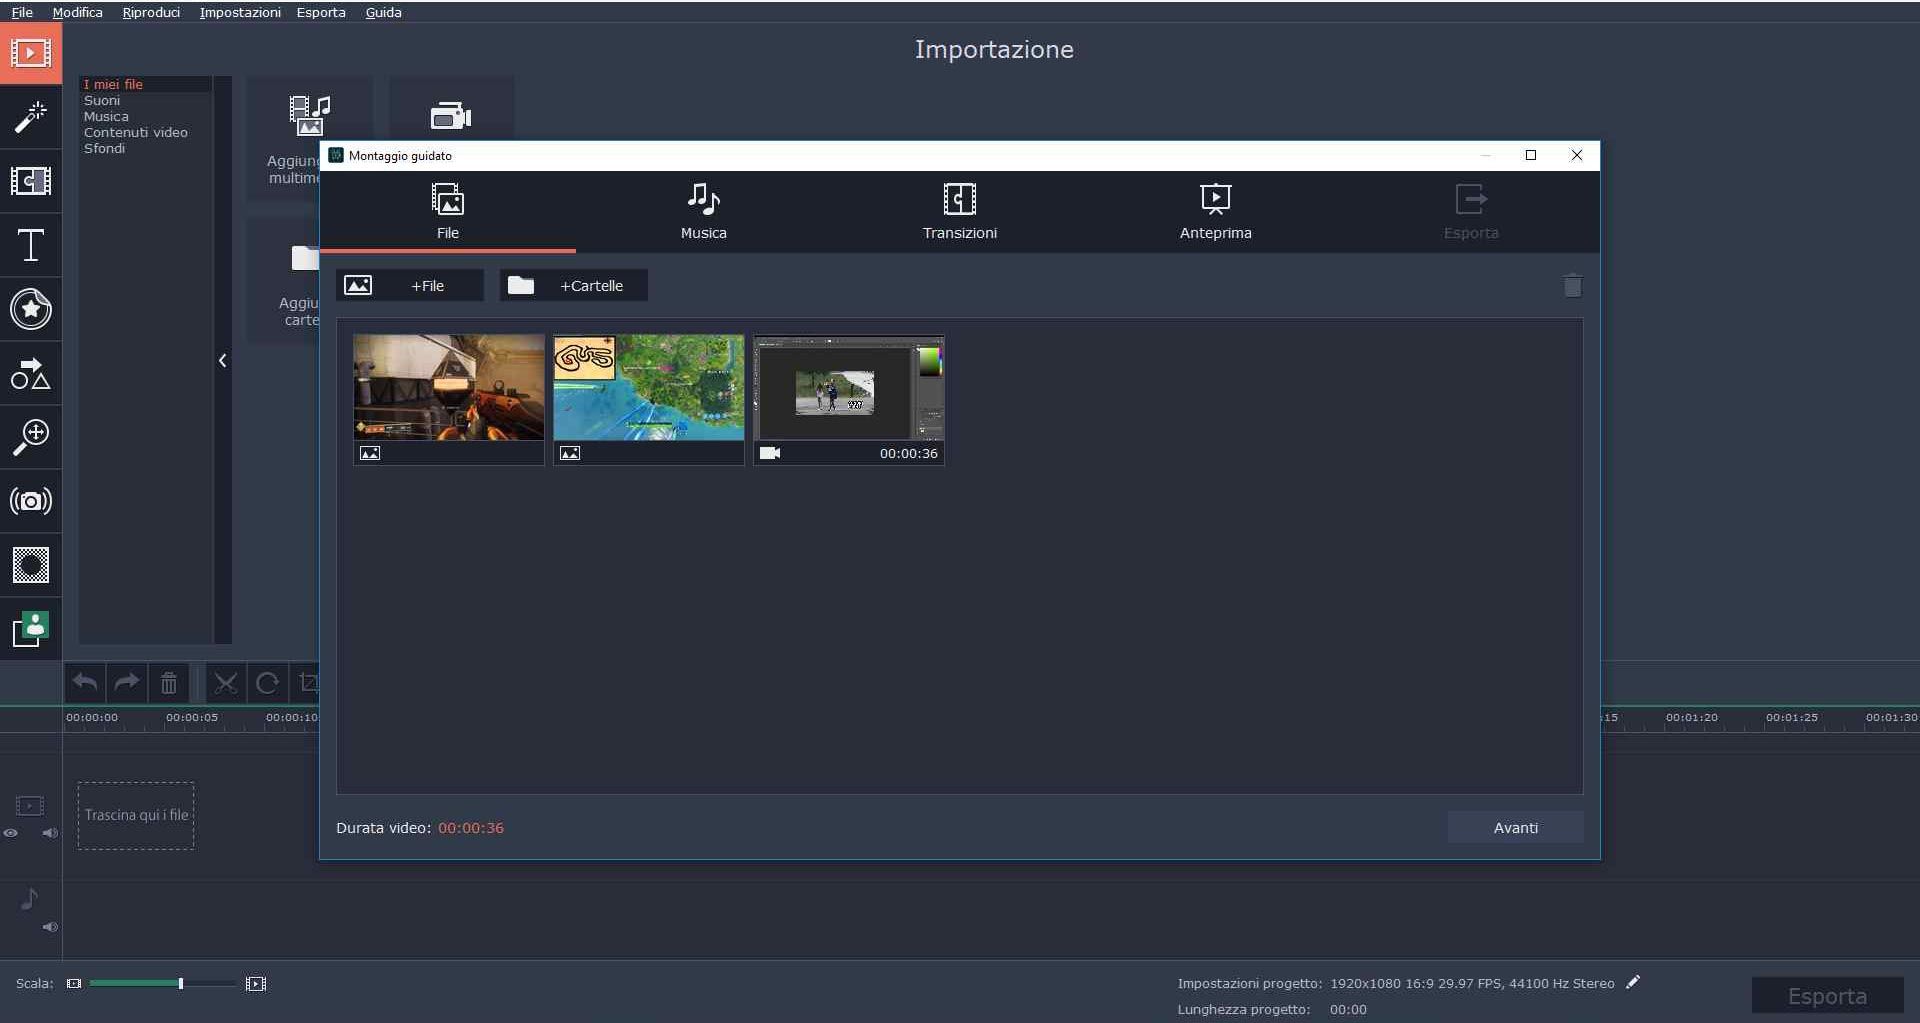Switch to the Transizioni tab
The width and height of the screenshot is (1920, 1023).
tap(959, 211)
